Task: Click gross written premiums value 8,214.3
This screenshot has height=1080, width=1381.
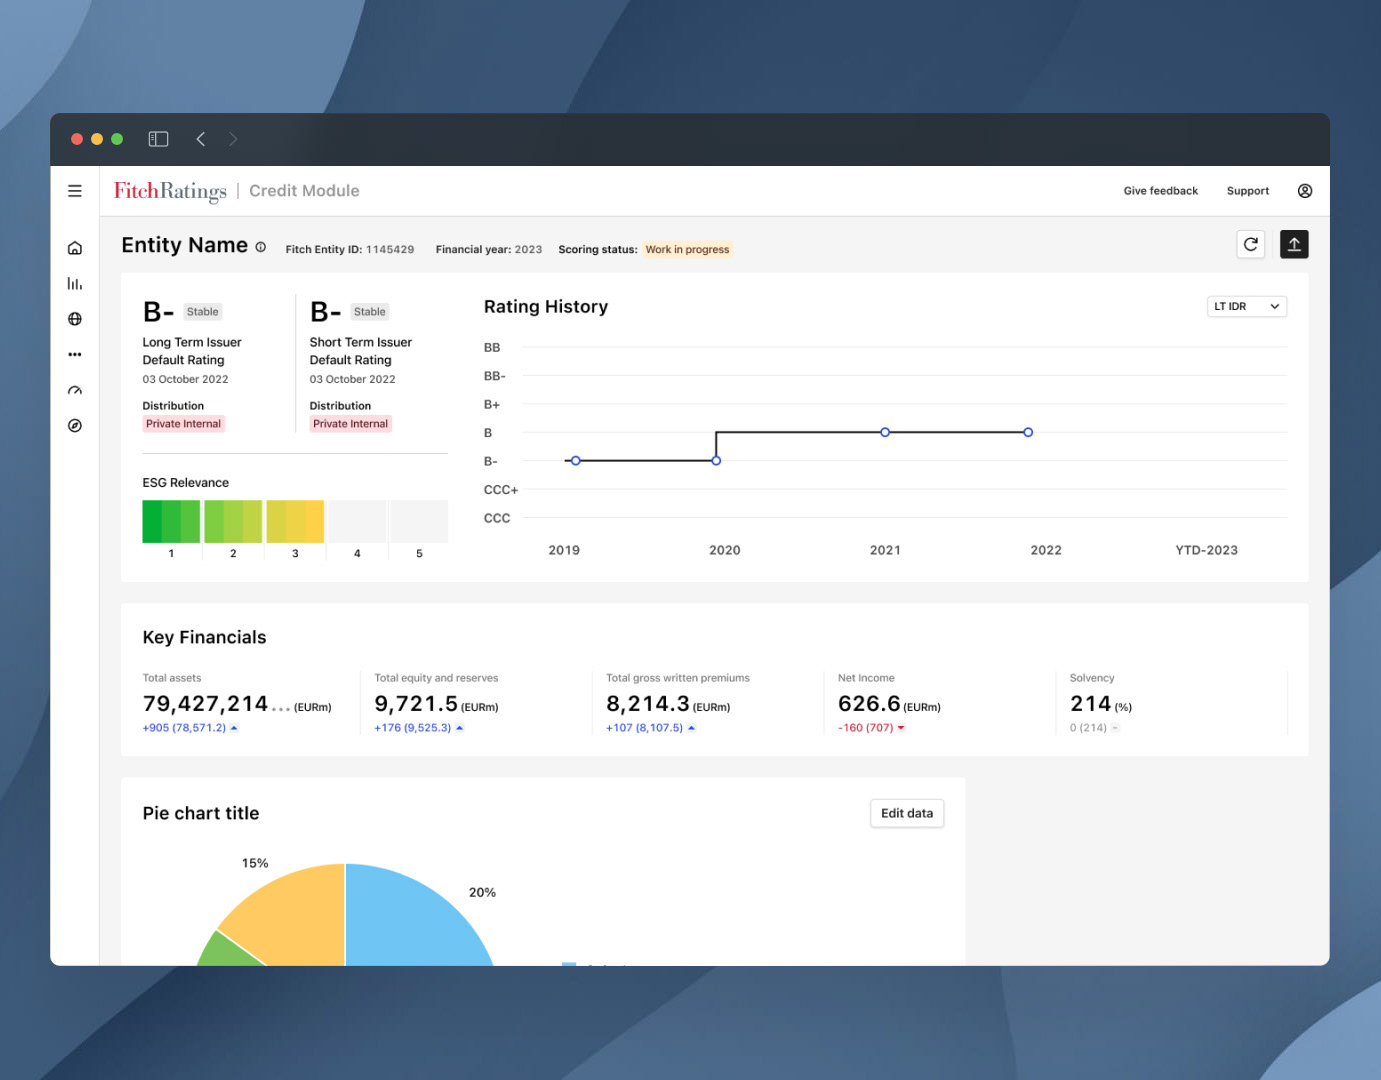Action: 648,704
